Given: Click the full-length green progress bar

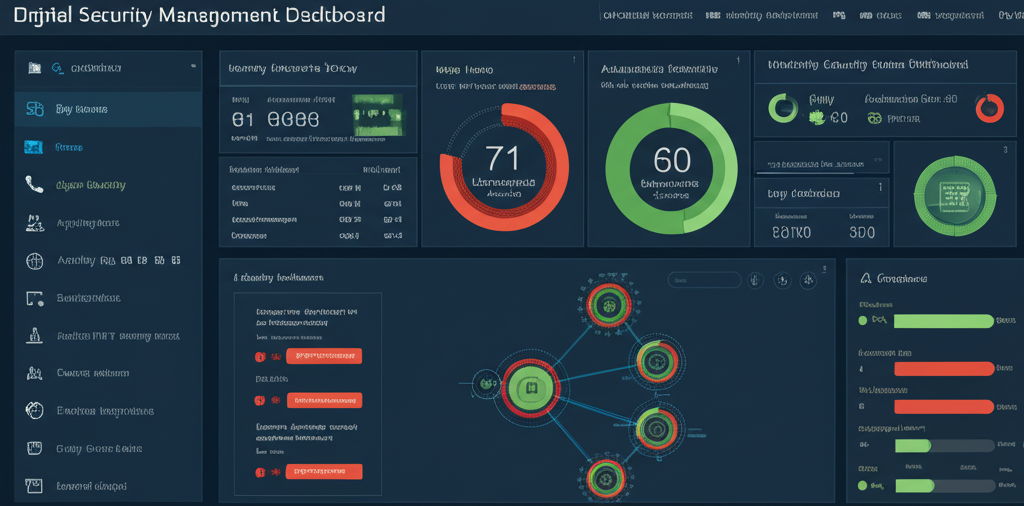Looking at the screenshot, I should pyautogui.click(x=944, y=321).
